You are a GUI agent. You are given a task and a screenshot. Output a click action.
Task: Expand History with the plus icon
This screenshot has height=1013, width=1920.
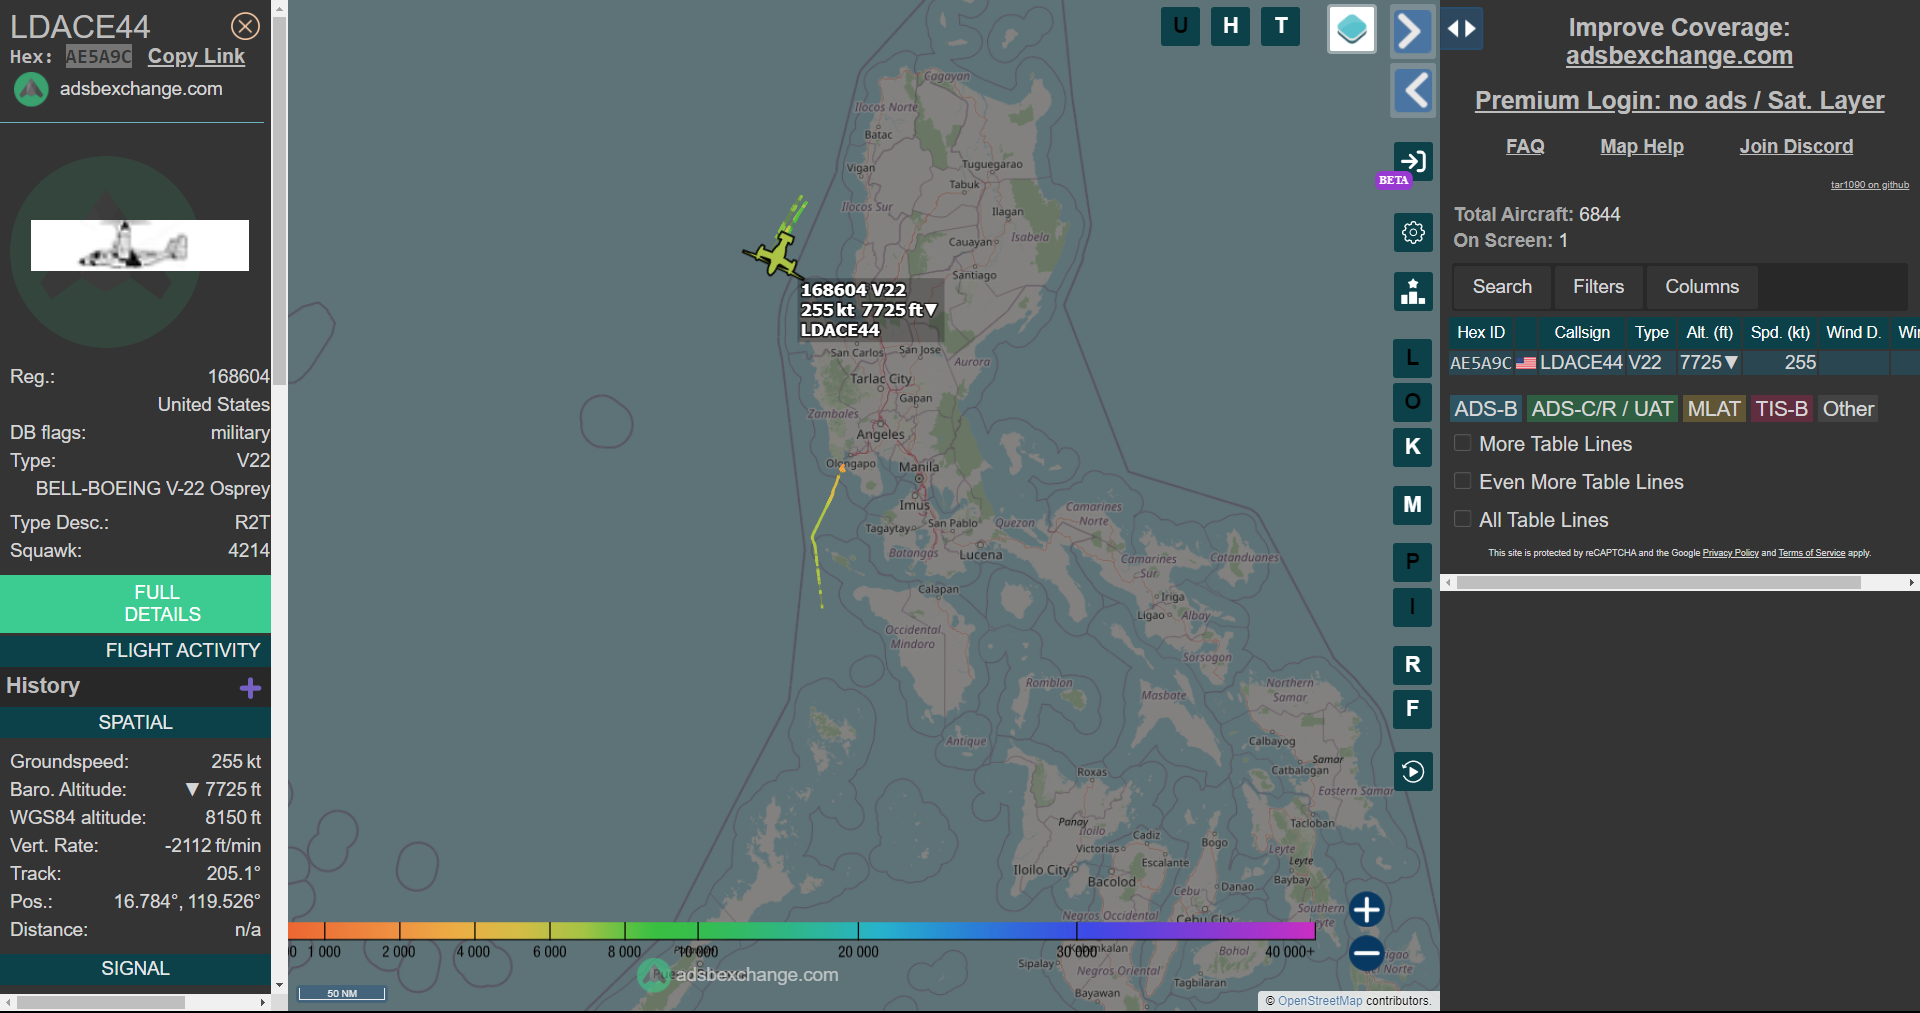(x=251, y=687)
